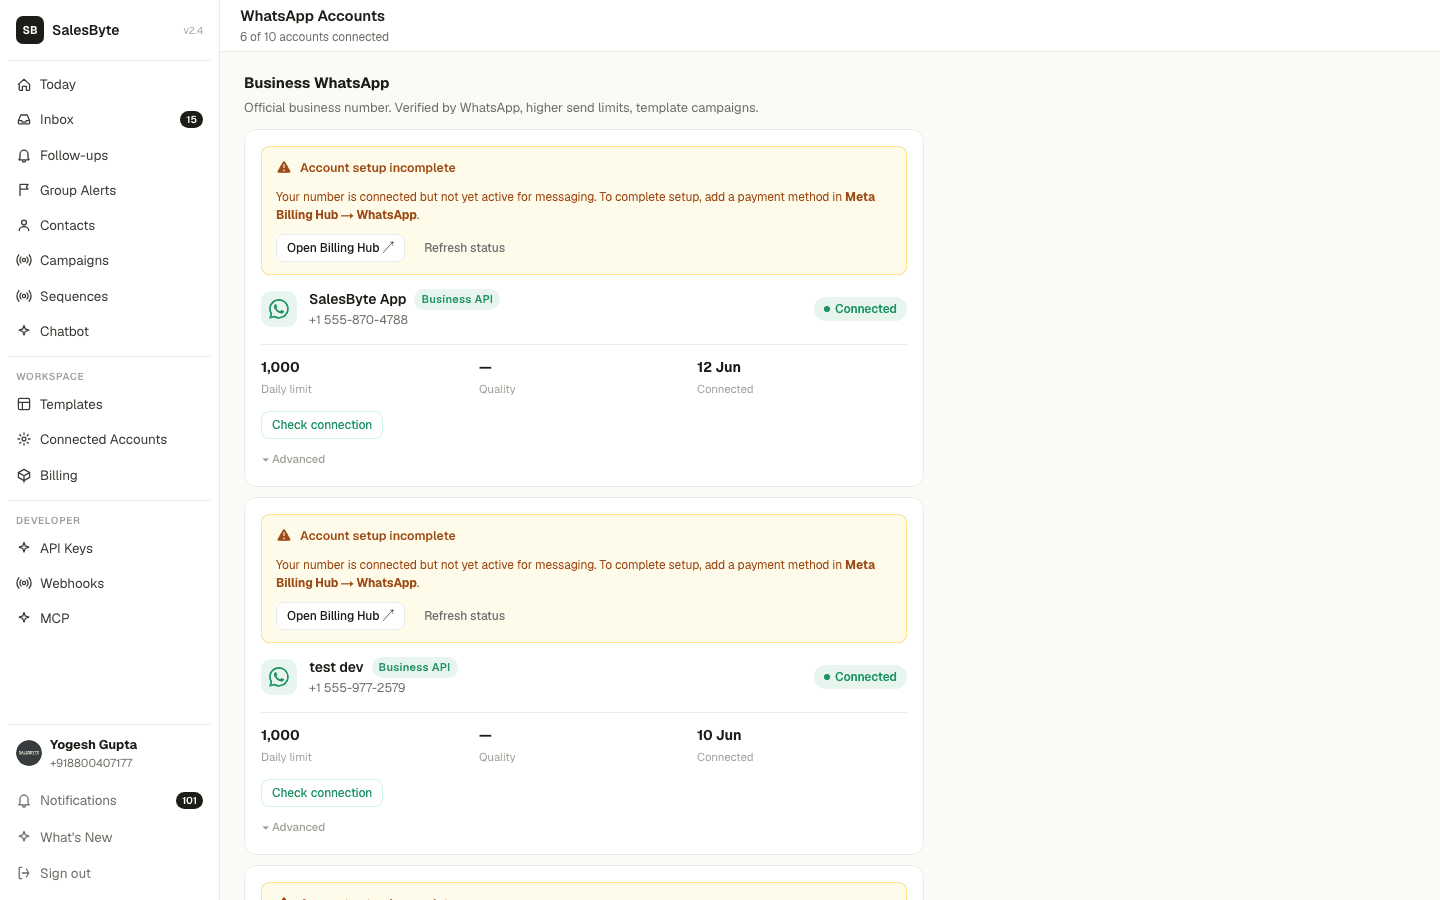1440x900 pixels.
Task: Open API Keys under Developer
Action: (109, 549)
